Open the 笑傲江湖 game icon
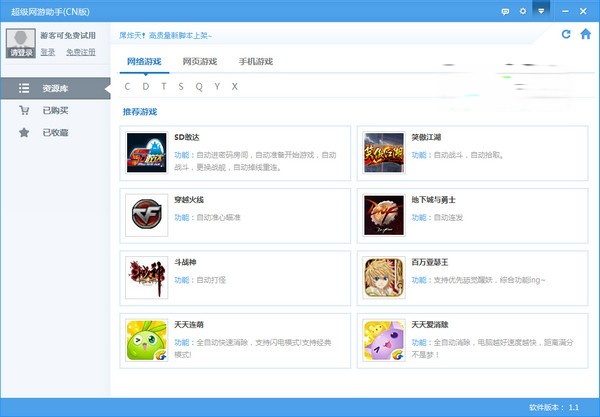 [384, 153]
